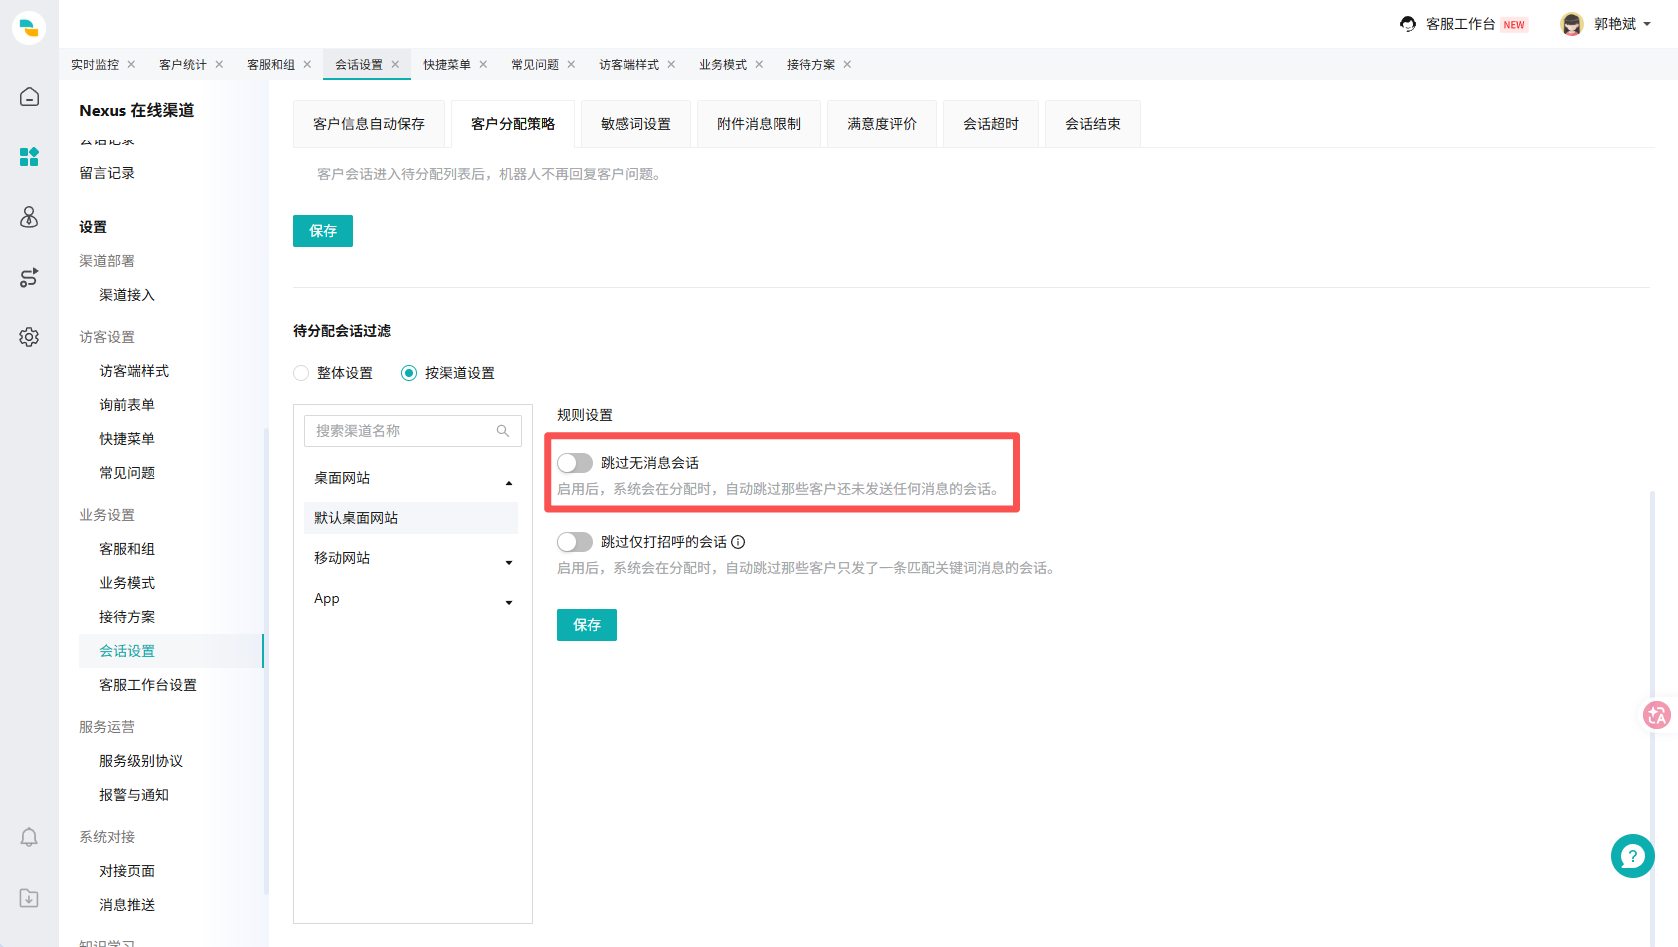Image resolution: width=1678 pixels, height=947 pixels.
Task: Open the 客服和组 page tab
Action: tap(271, 64)
